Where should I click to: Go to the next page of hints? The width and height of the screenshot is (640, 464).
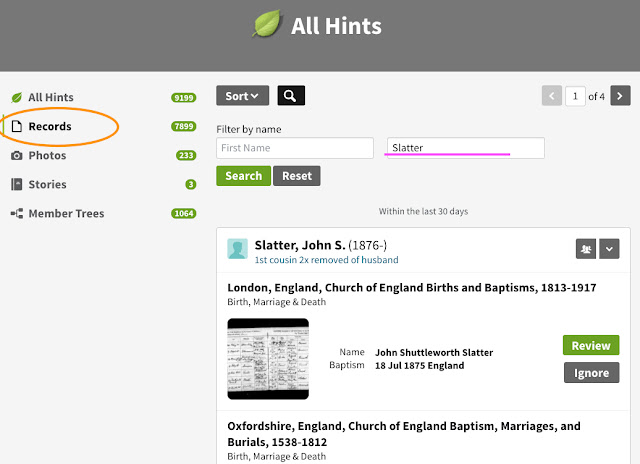coord(621,96)
